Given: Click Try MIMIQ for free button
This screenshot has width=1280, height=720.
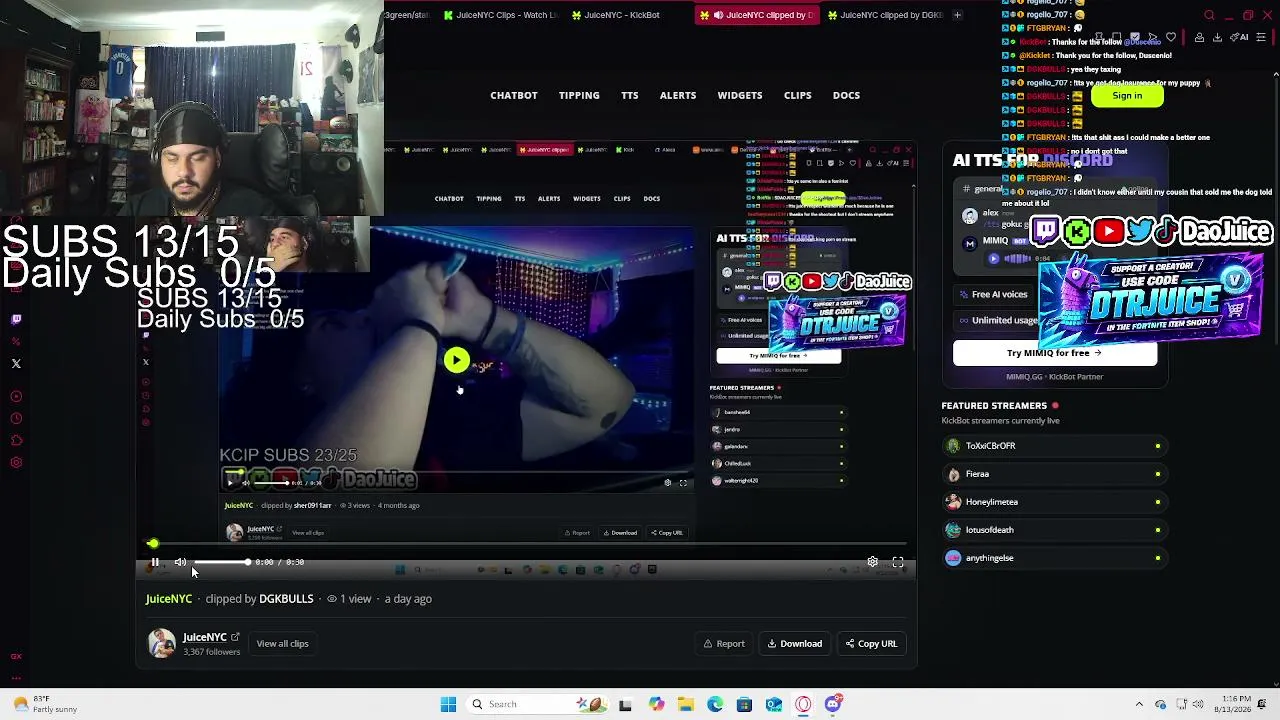Looking at the screenshot, I should click(1055, 353).
